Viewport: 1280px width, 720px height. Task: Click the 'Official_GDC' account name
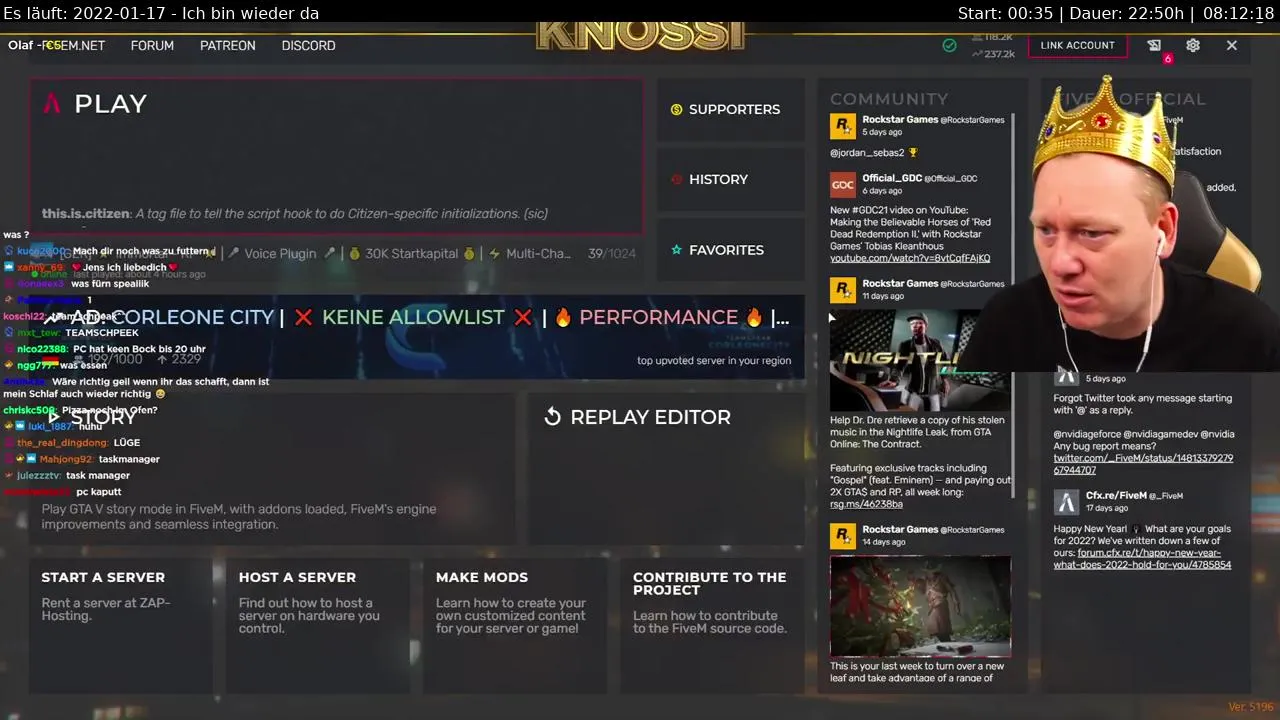click(892, 178)
